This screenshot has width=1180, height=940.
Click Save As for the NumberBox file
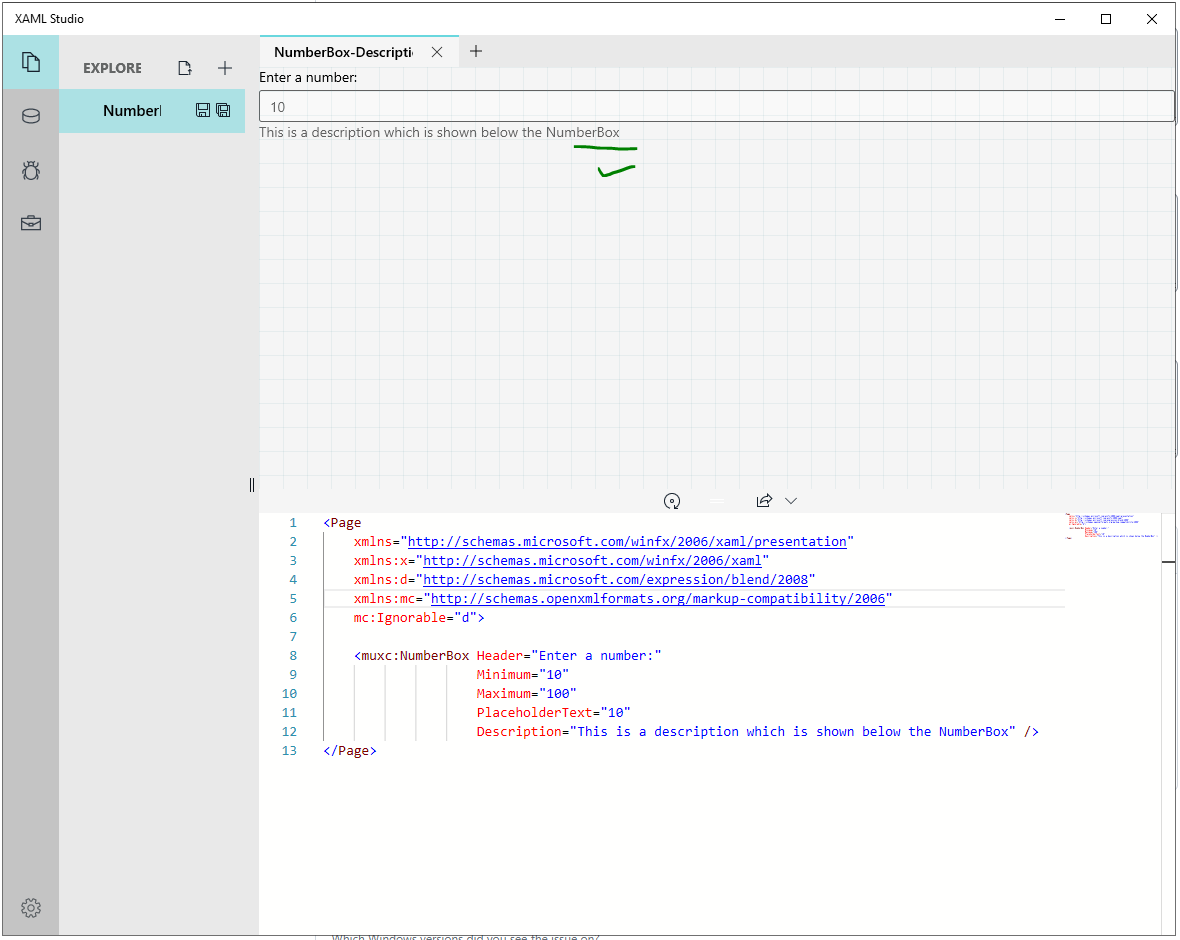(x=223, y=110)
